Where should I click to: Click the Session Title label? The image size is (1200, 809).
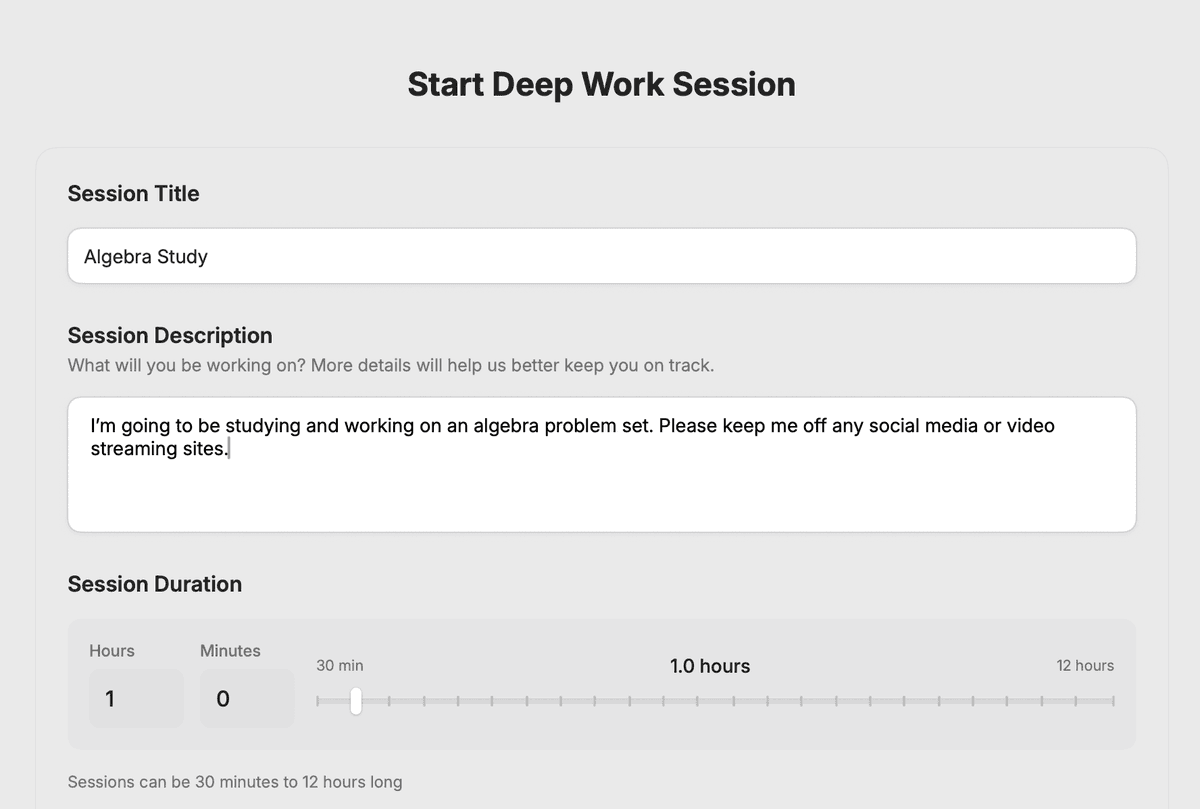pyautogui.click(x=133, y=193)
